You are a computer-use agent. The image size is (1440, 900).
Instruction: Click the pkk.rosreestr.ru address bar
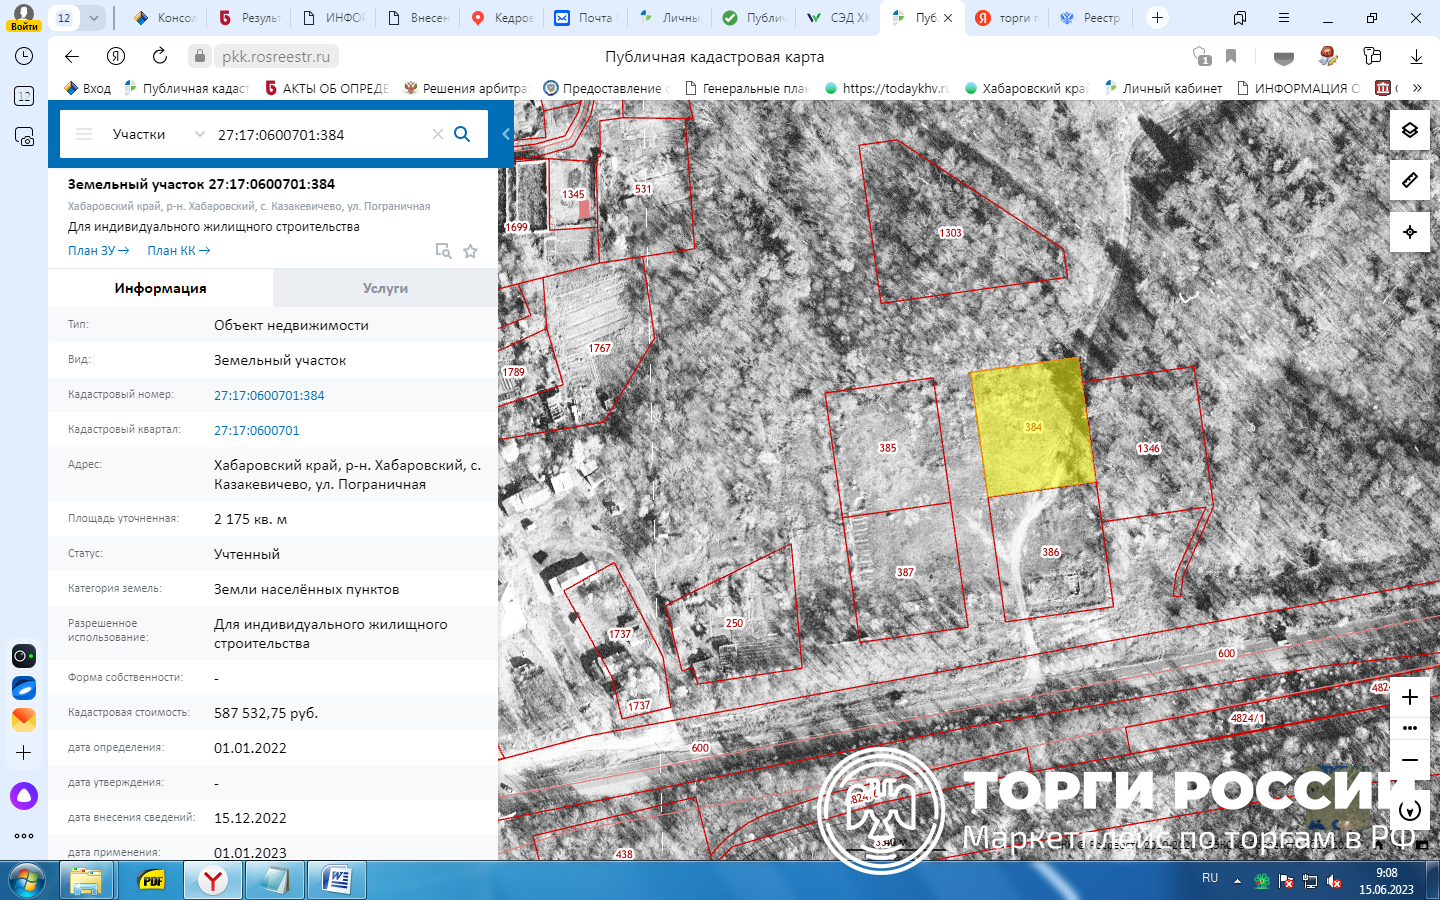point(275,57)
